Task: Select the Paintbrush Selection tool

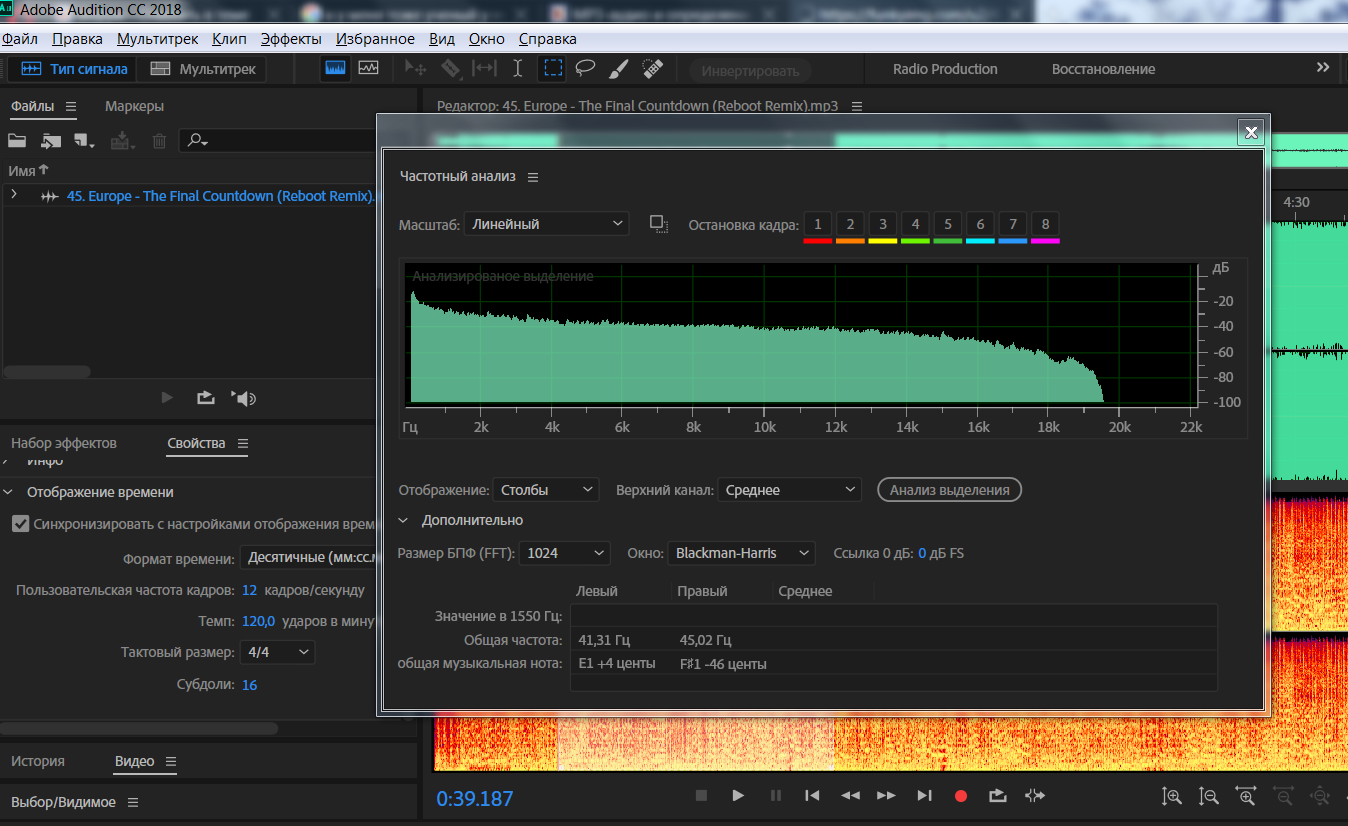Action: 619,69
